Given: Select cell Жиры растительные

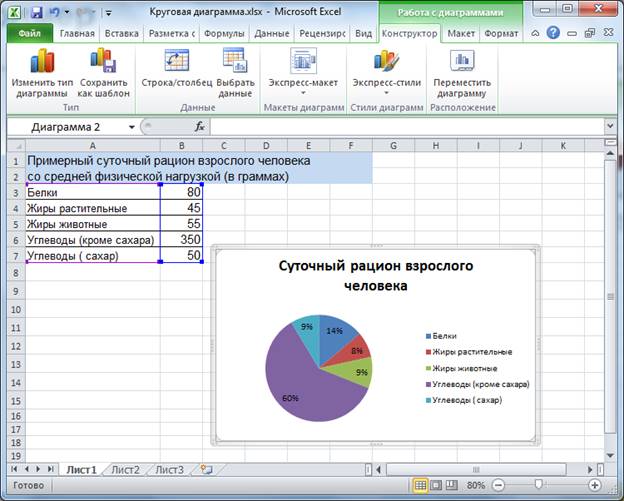Looking at the screenshot, I should 93,208.
